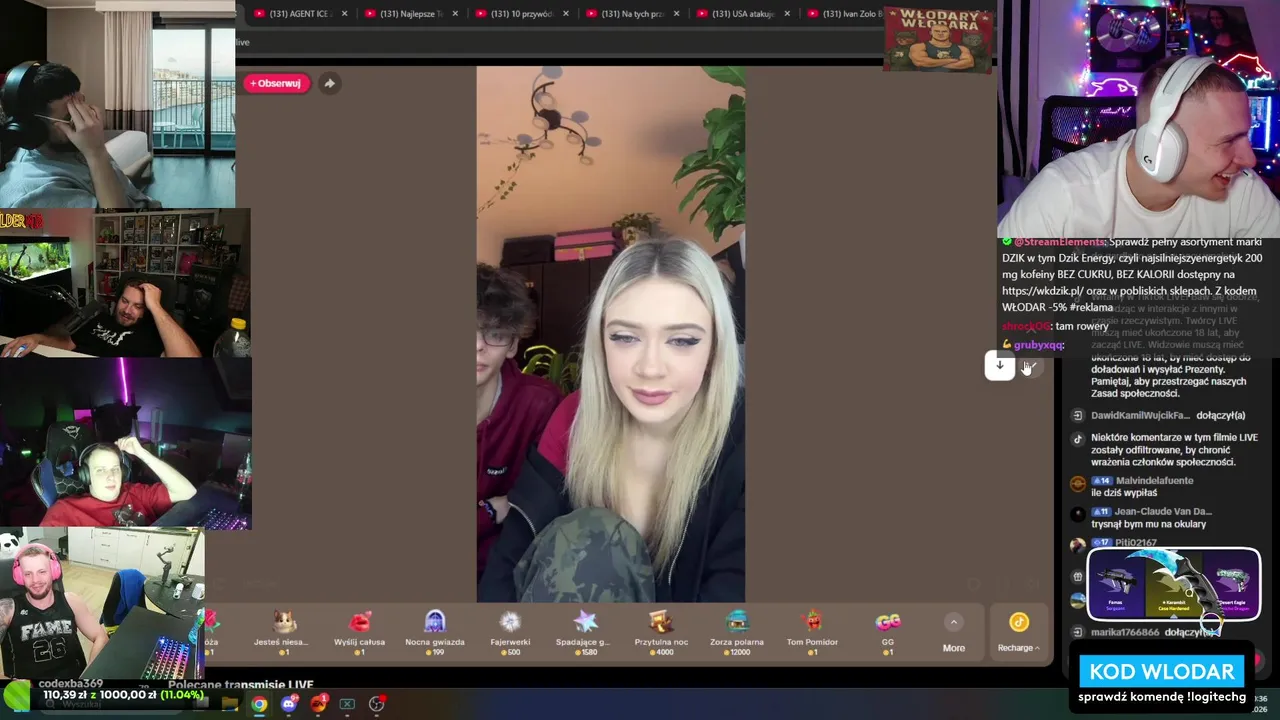Expand more gifts with the More arrow
This screenshot has height=720, width=1280.
[954, 632]
